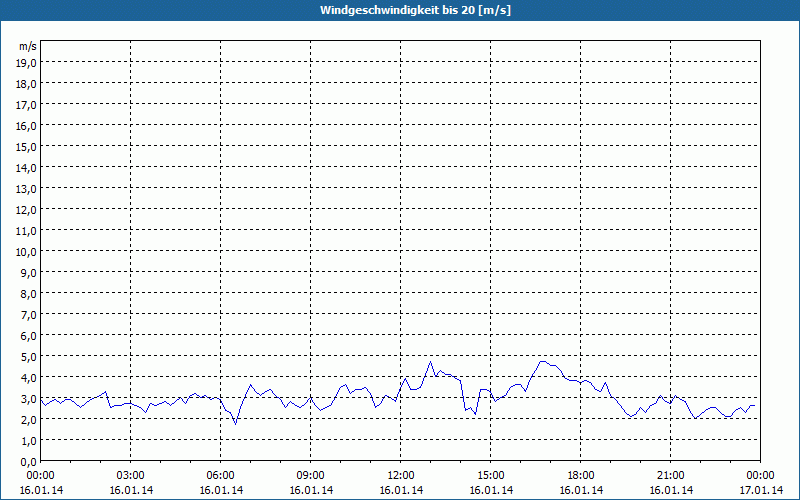Click the 8,0 y-axis label
Viewport: 800px width, 500px height.
coord(30,293)
